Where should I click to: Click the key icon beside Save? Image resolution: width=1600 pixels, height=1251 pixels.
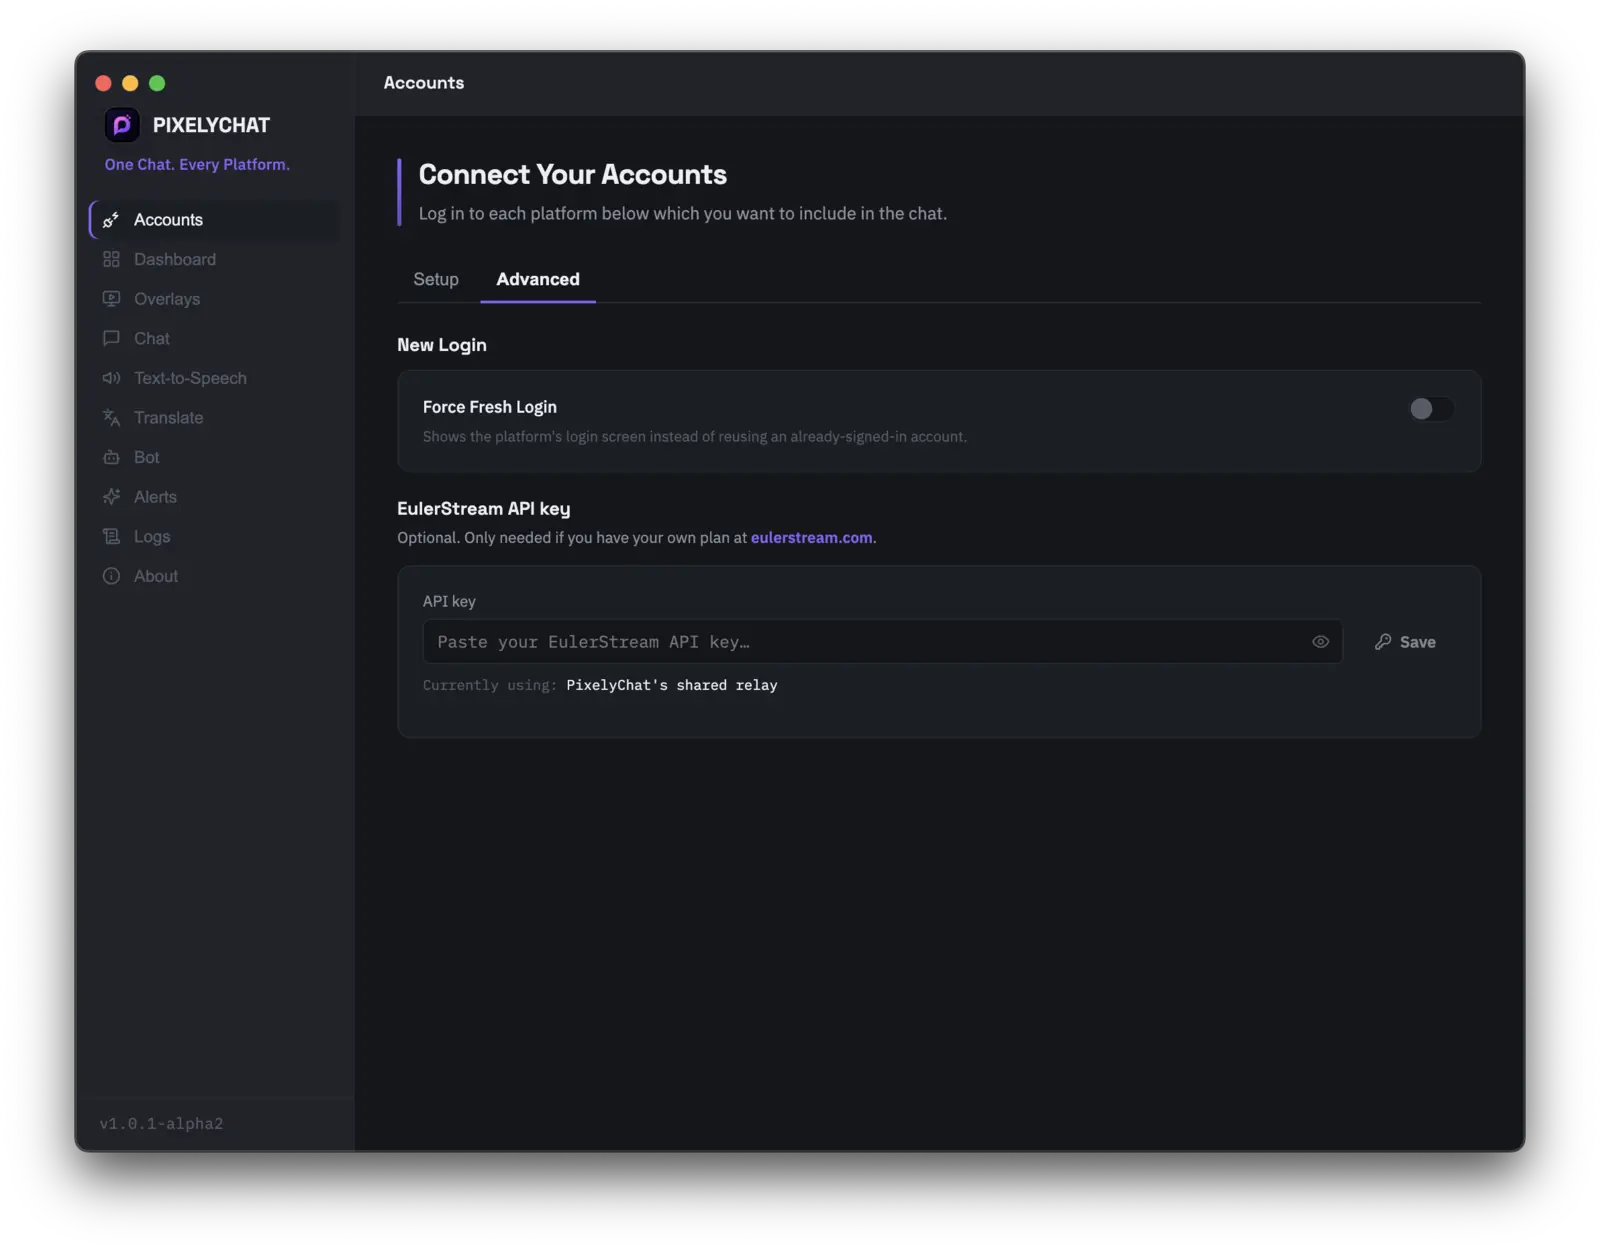click(1383, 642)
